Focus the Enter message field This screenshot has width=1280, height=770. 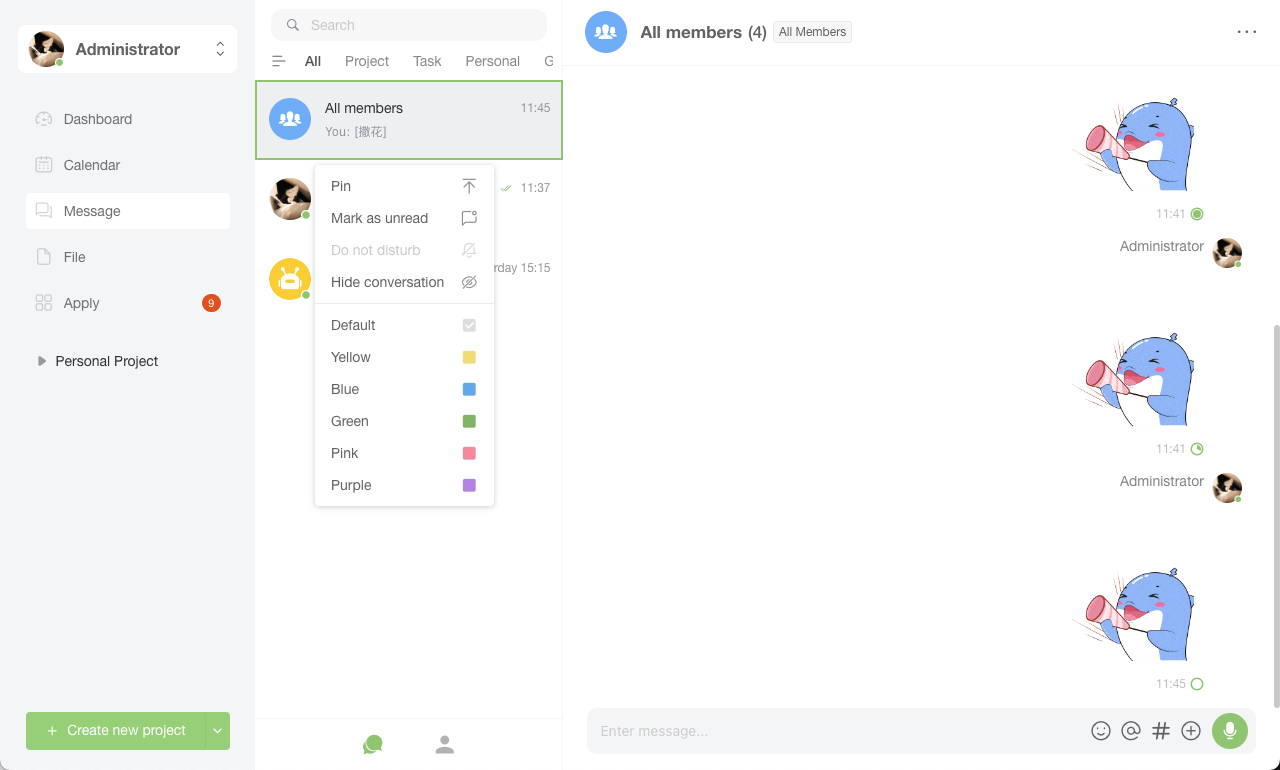tap(840, 731)
